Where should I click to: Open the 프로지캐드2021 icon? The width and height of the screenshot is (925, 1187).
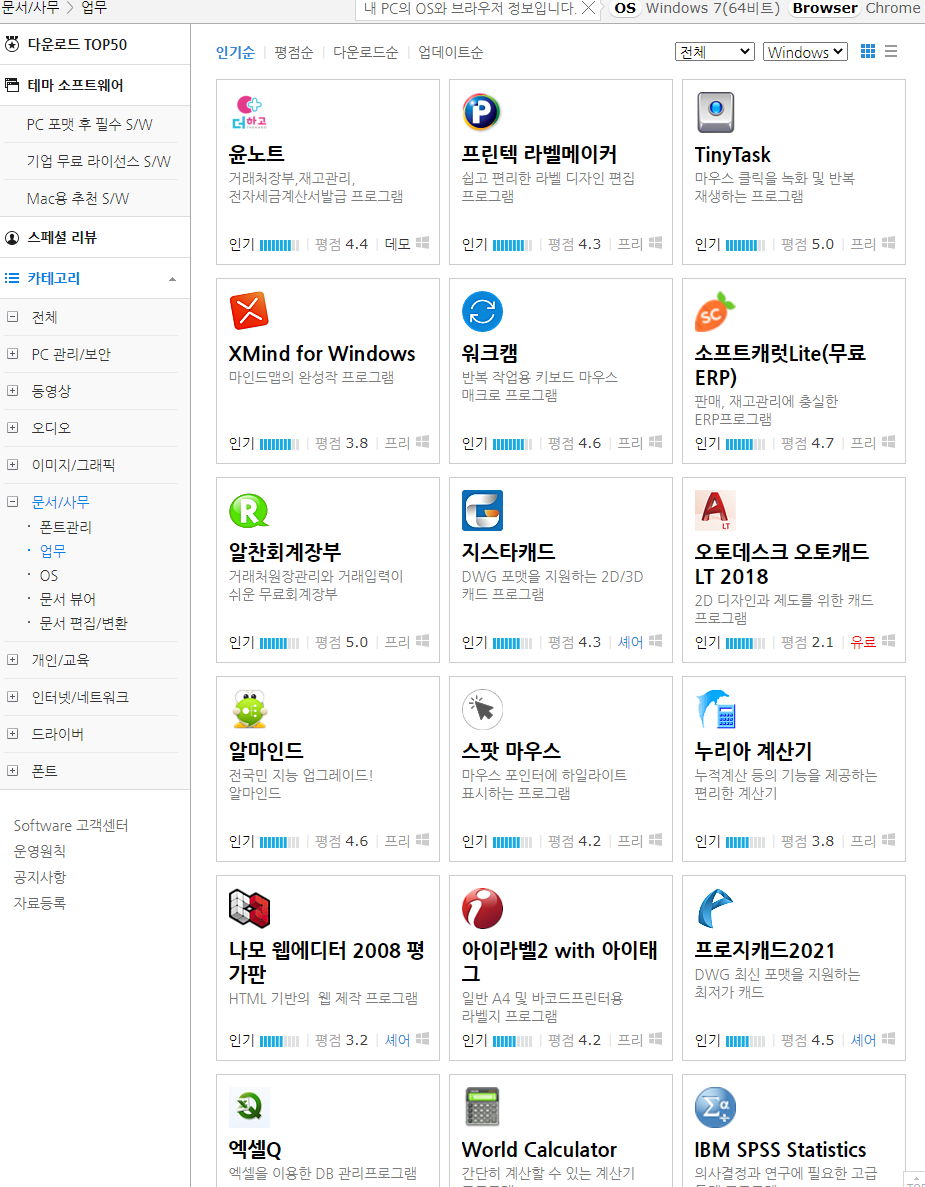715,908
